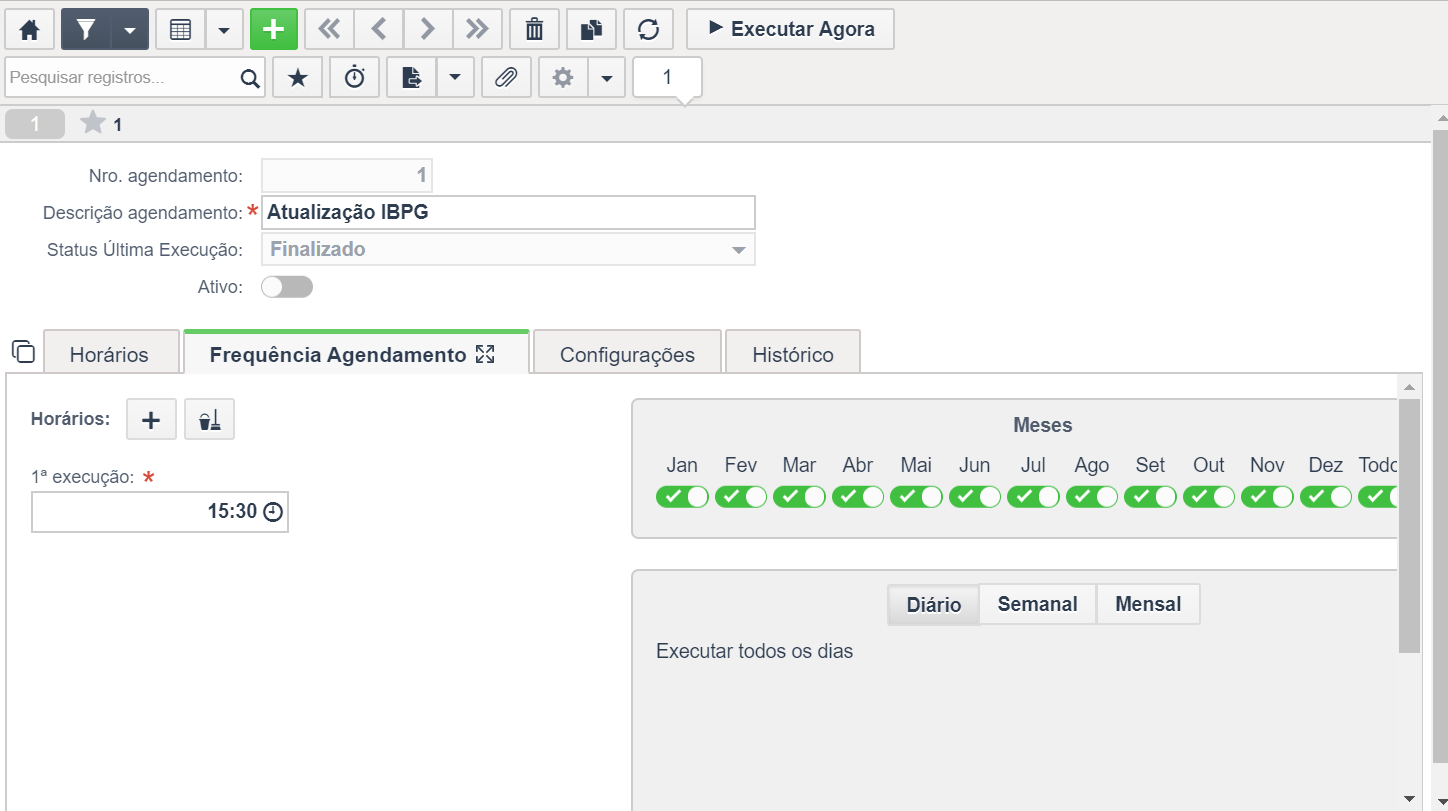Toggle the Out month switch
The image size is (1448, 811).
pos(1209,496)
